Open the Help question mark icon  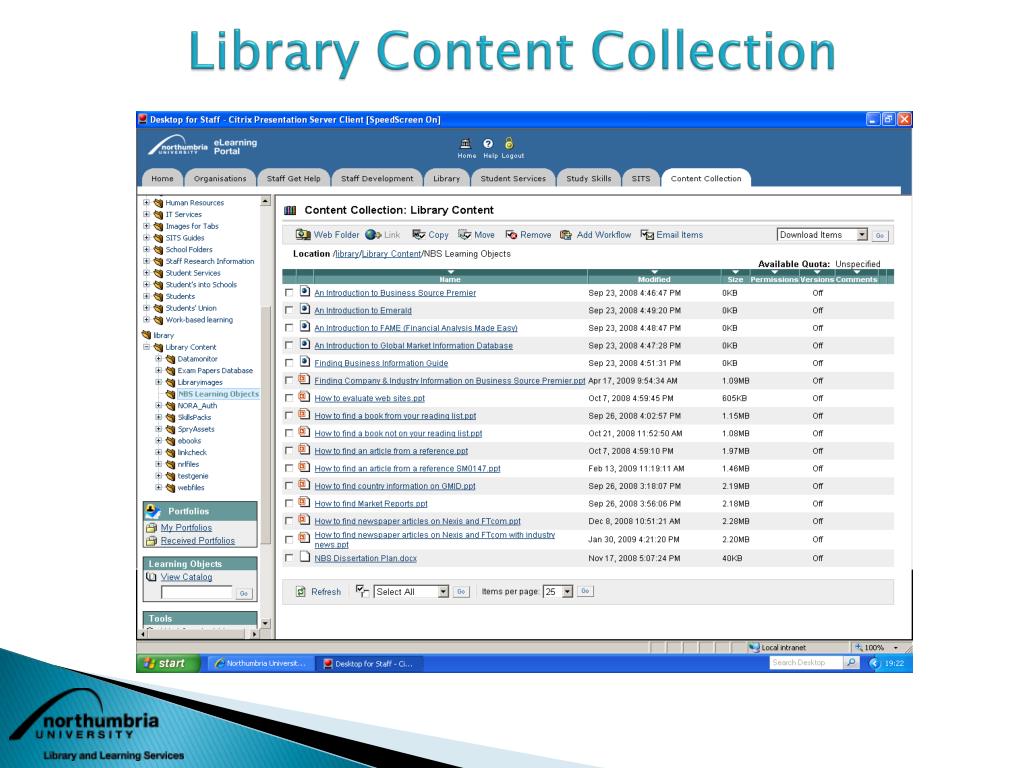[x=488, y=144]
